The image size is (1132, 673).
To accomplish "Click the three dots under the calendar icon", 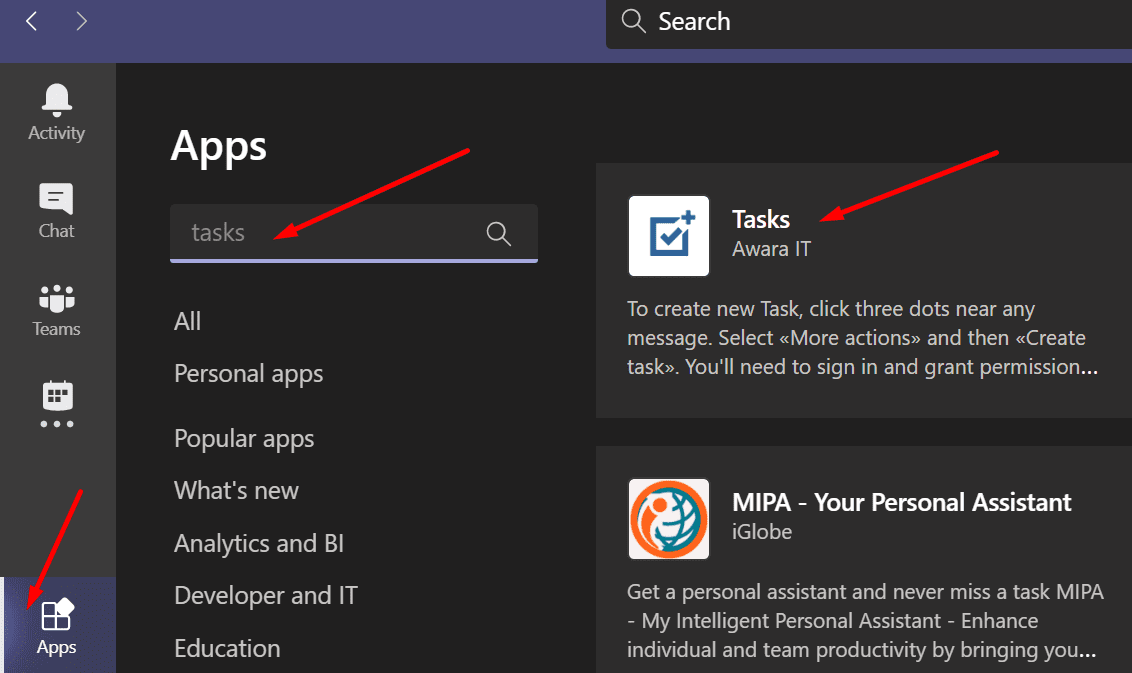I will pyautogui.click(x=57, y=424).
